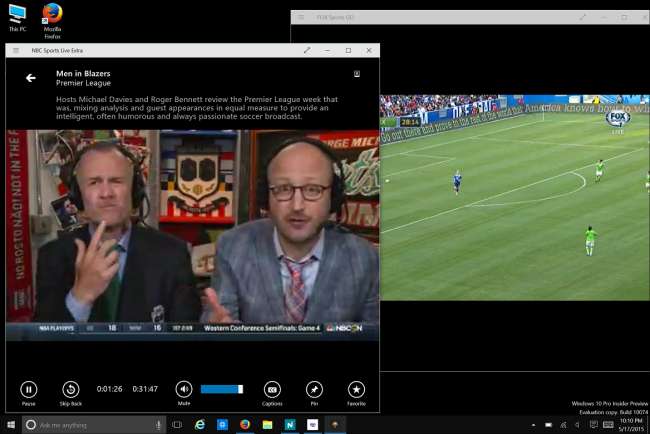Click the total duration 0:31:47
This screenshot has width=650, height=434.
145,389
